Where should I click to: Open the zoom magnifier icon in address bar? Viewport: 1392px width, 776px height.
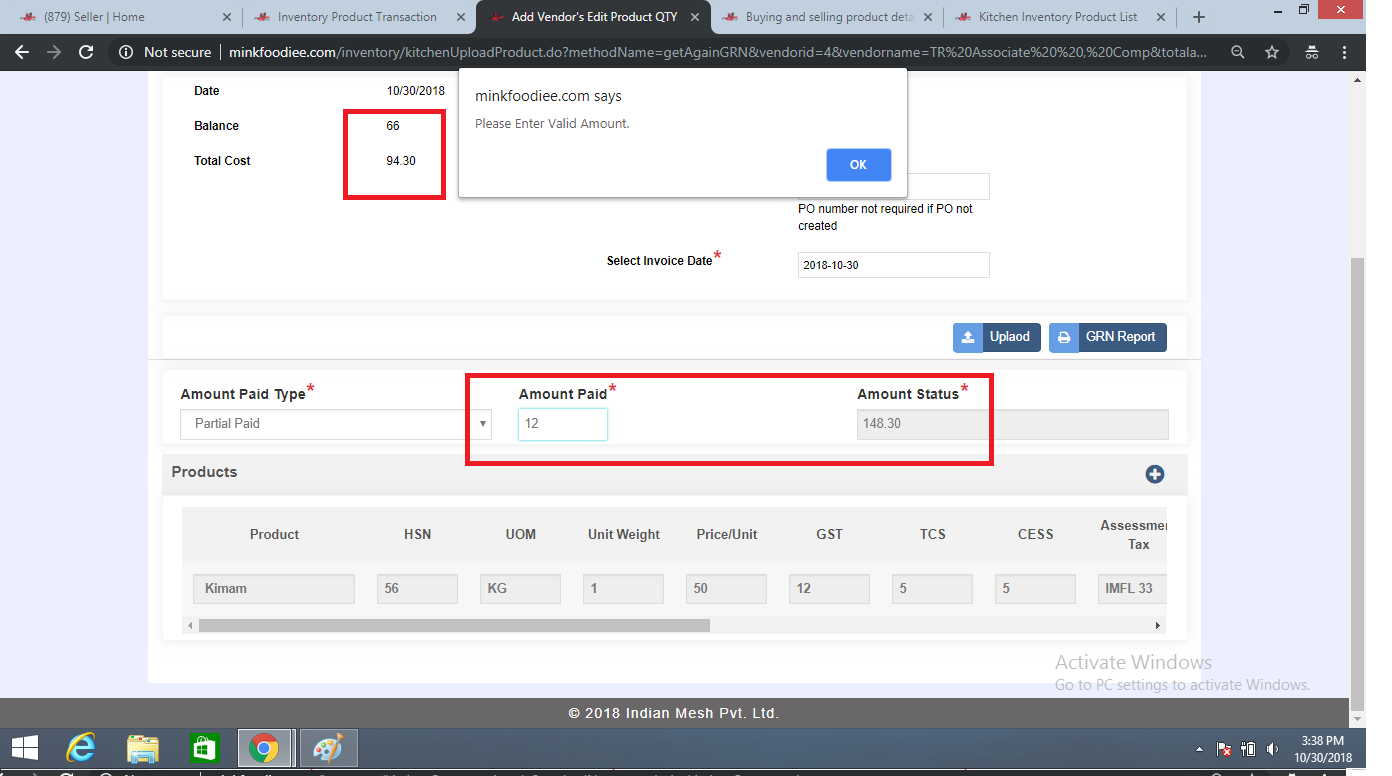[x=1238, y=52]
